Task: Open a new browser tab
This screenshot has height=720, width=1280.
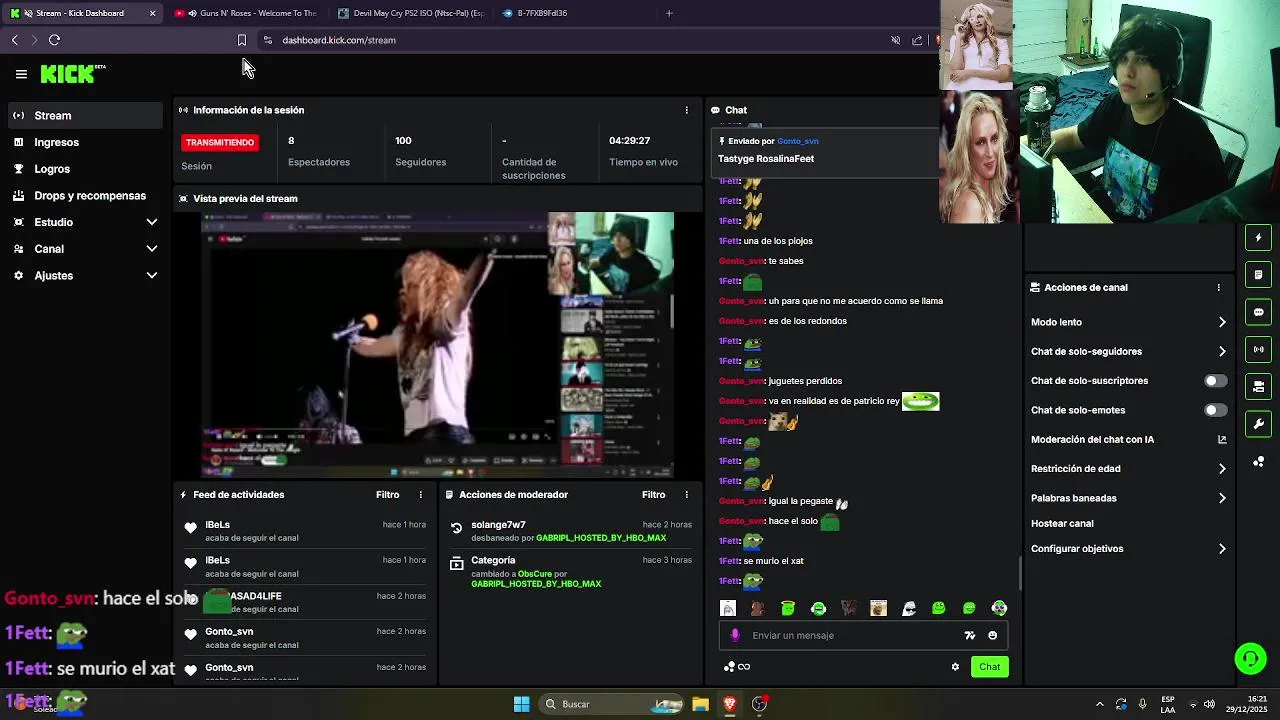Action: (x=669, y=13)
